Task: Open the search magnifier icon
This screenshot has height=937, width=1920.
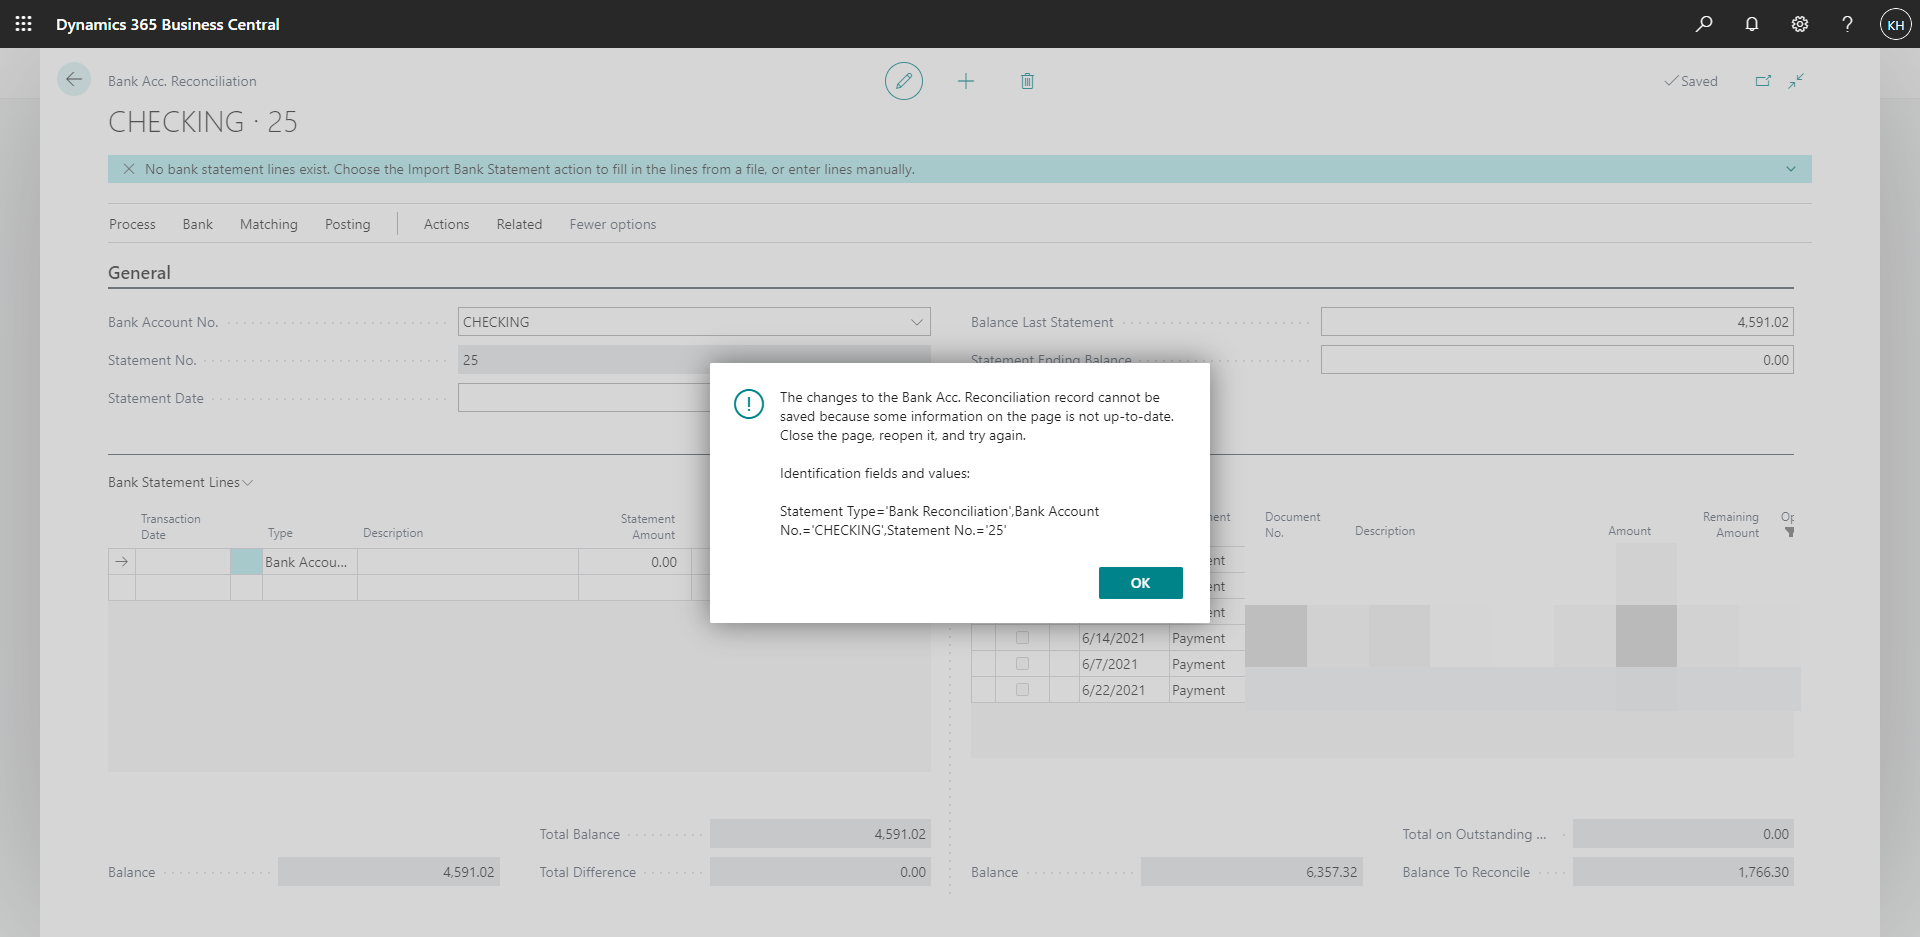Action: coord(1704,24)
